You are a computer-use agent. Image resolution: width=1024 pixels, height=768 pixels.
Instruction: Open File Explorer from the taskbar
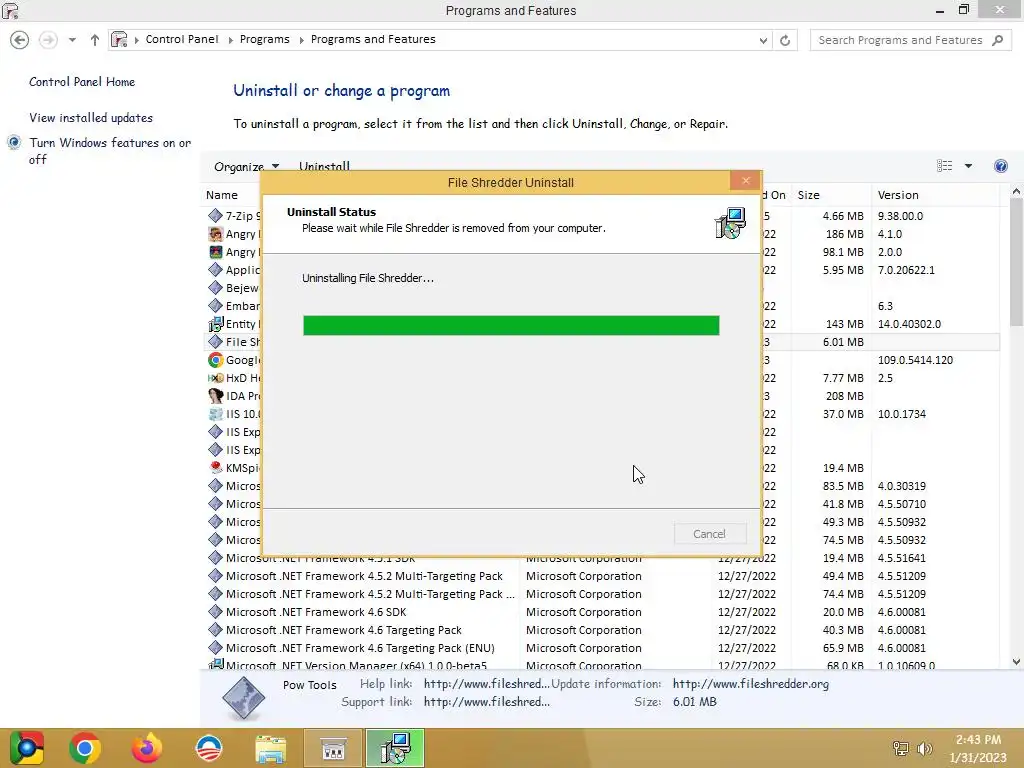point(270,748)
